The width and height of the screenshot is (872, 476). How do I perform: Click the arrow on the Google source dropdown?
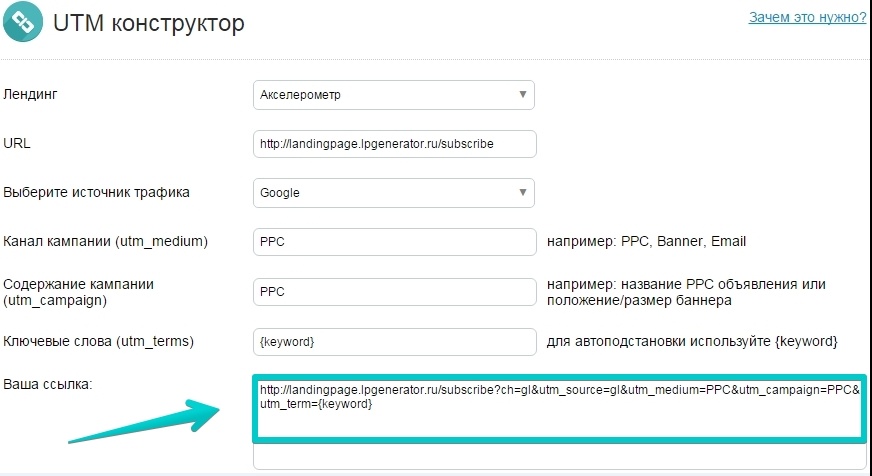pos(523,192)
